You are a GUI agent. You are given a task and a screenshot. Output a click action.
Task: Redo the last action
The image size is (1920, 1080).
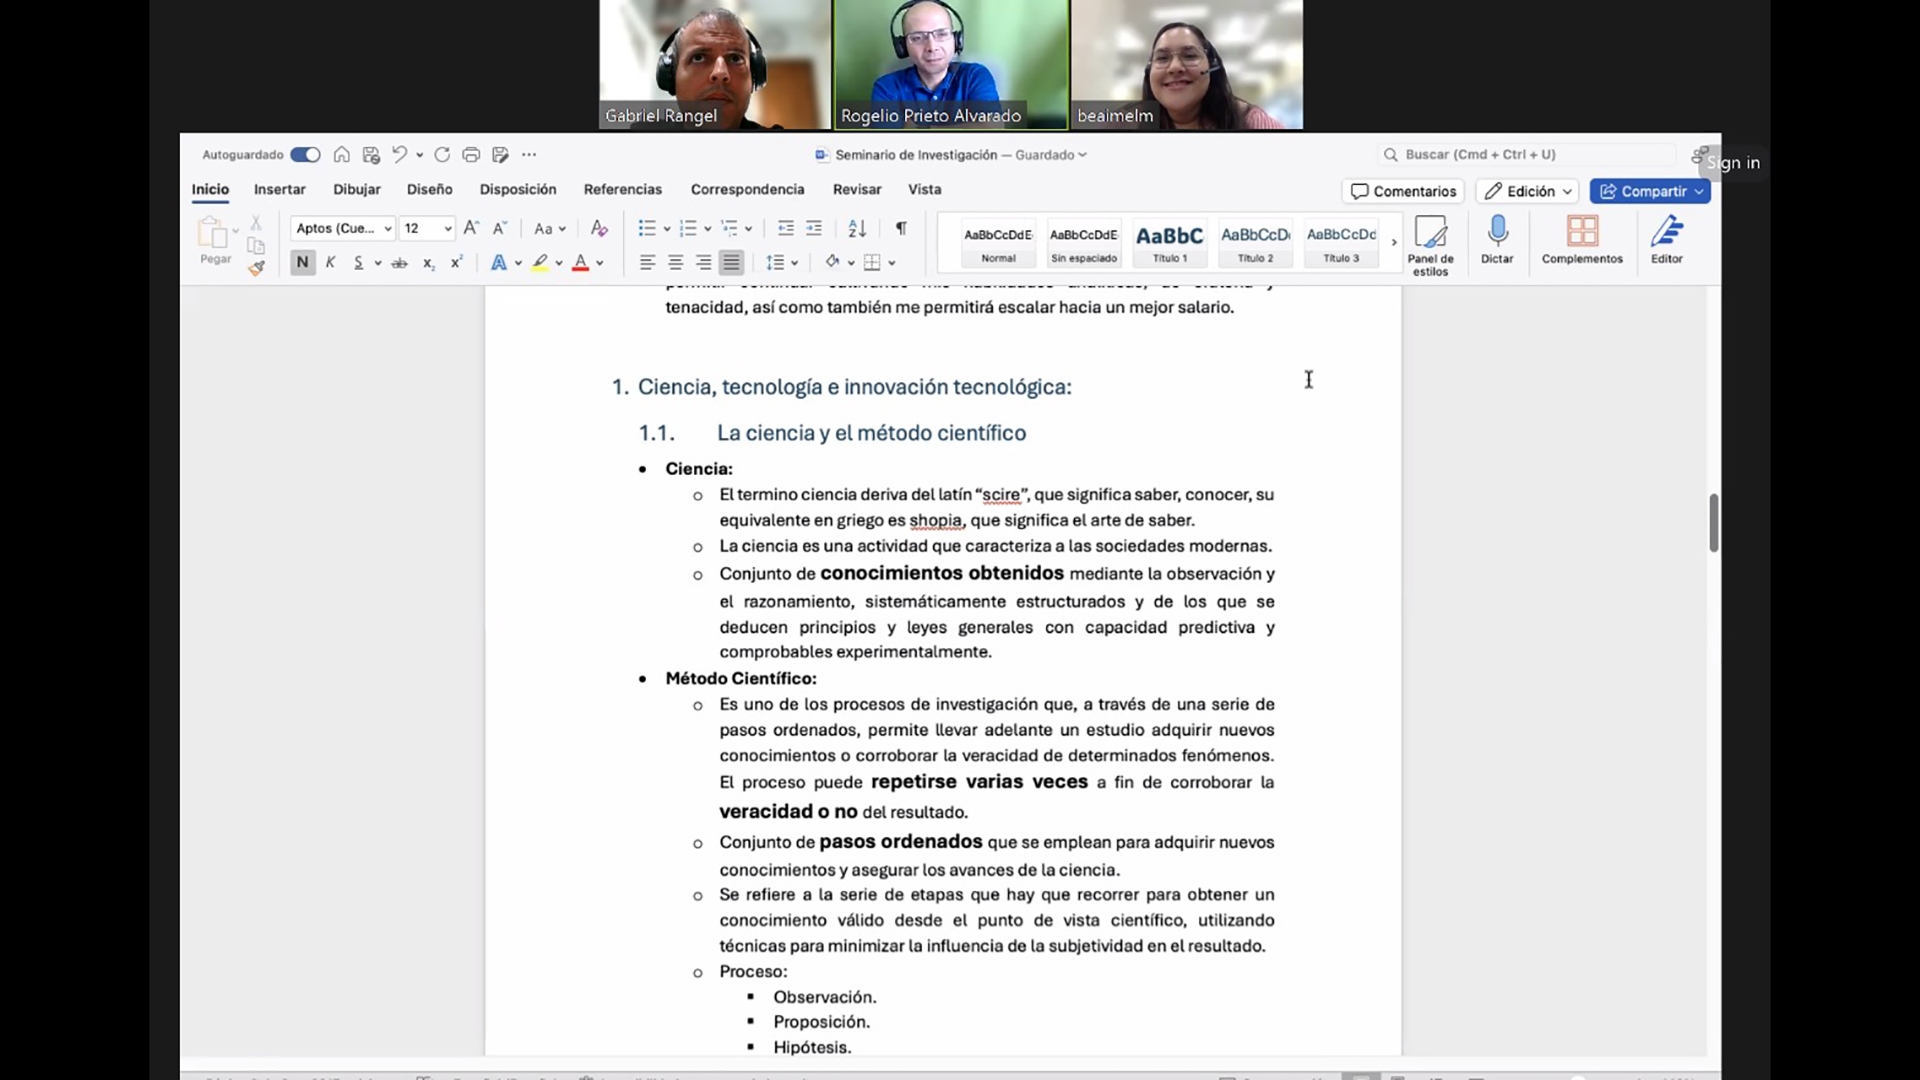pyautogui.click(x=442, y=155)
